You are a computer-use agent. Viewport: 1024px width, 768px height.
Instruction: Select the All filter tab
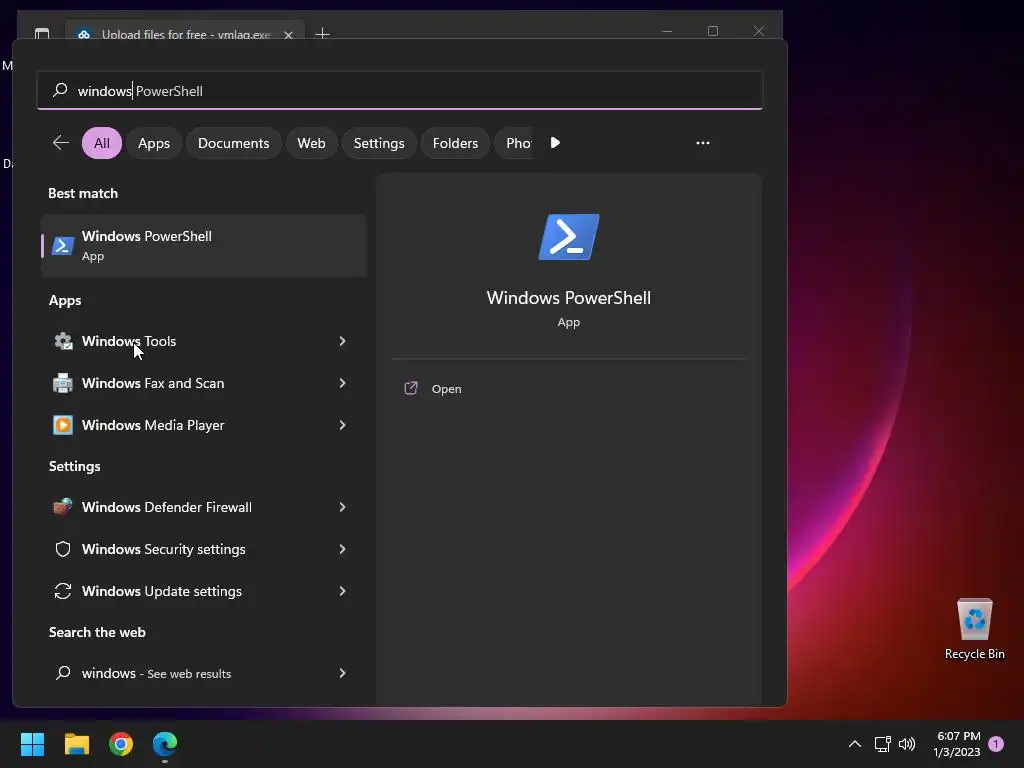pyautogui.click(x=102, y=143)
